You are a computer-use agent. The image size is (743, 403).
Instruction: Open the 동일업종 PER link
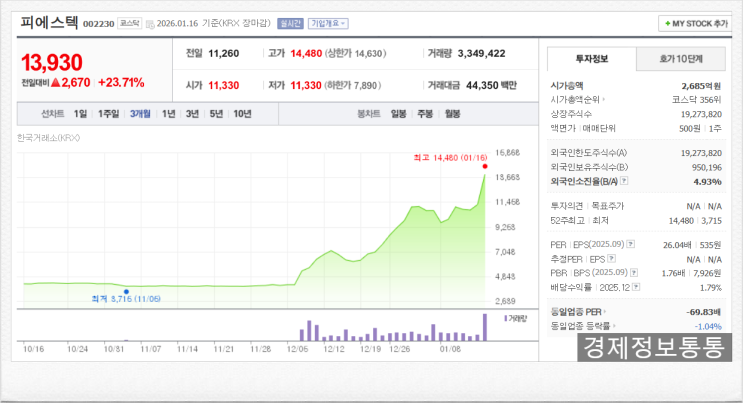(x=578, y=312)
